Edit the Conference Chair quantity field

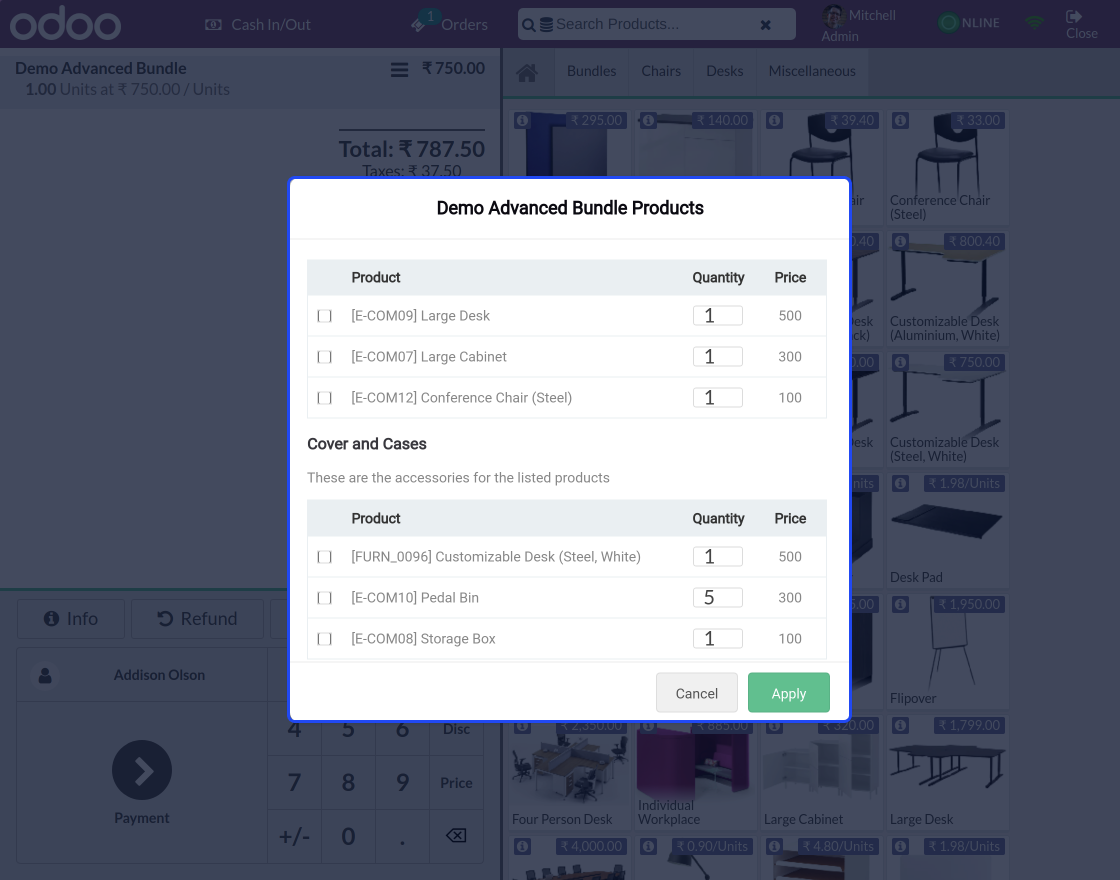(718, 398)
